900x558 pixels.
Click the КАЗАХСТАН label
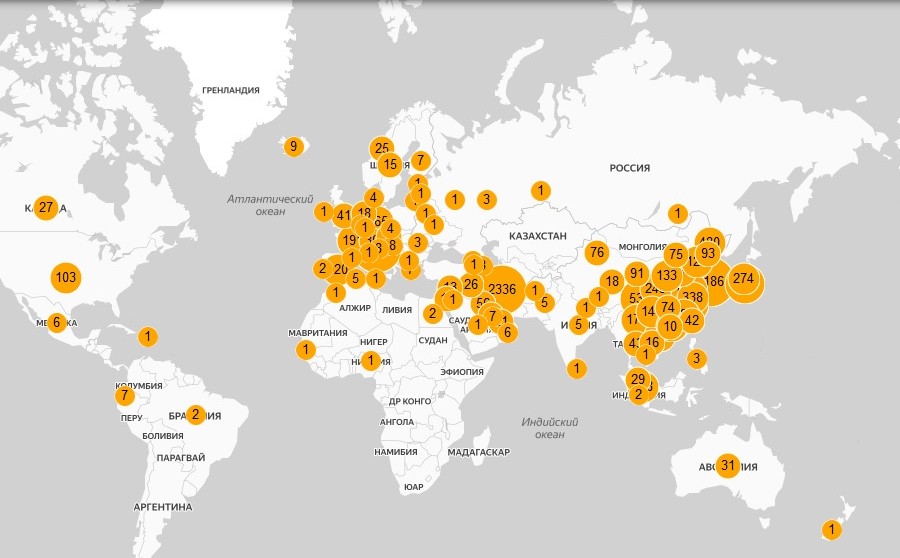click(538, 236)
